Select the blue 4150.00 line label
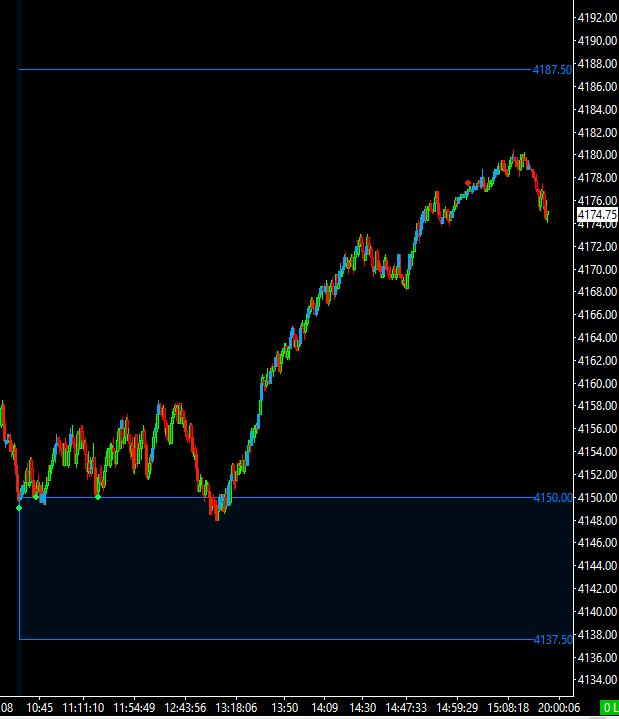This screenshot has height=719, width=619. coord(553,498)
